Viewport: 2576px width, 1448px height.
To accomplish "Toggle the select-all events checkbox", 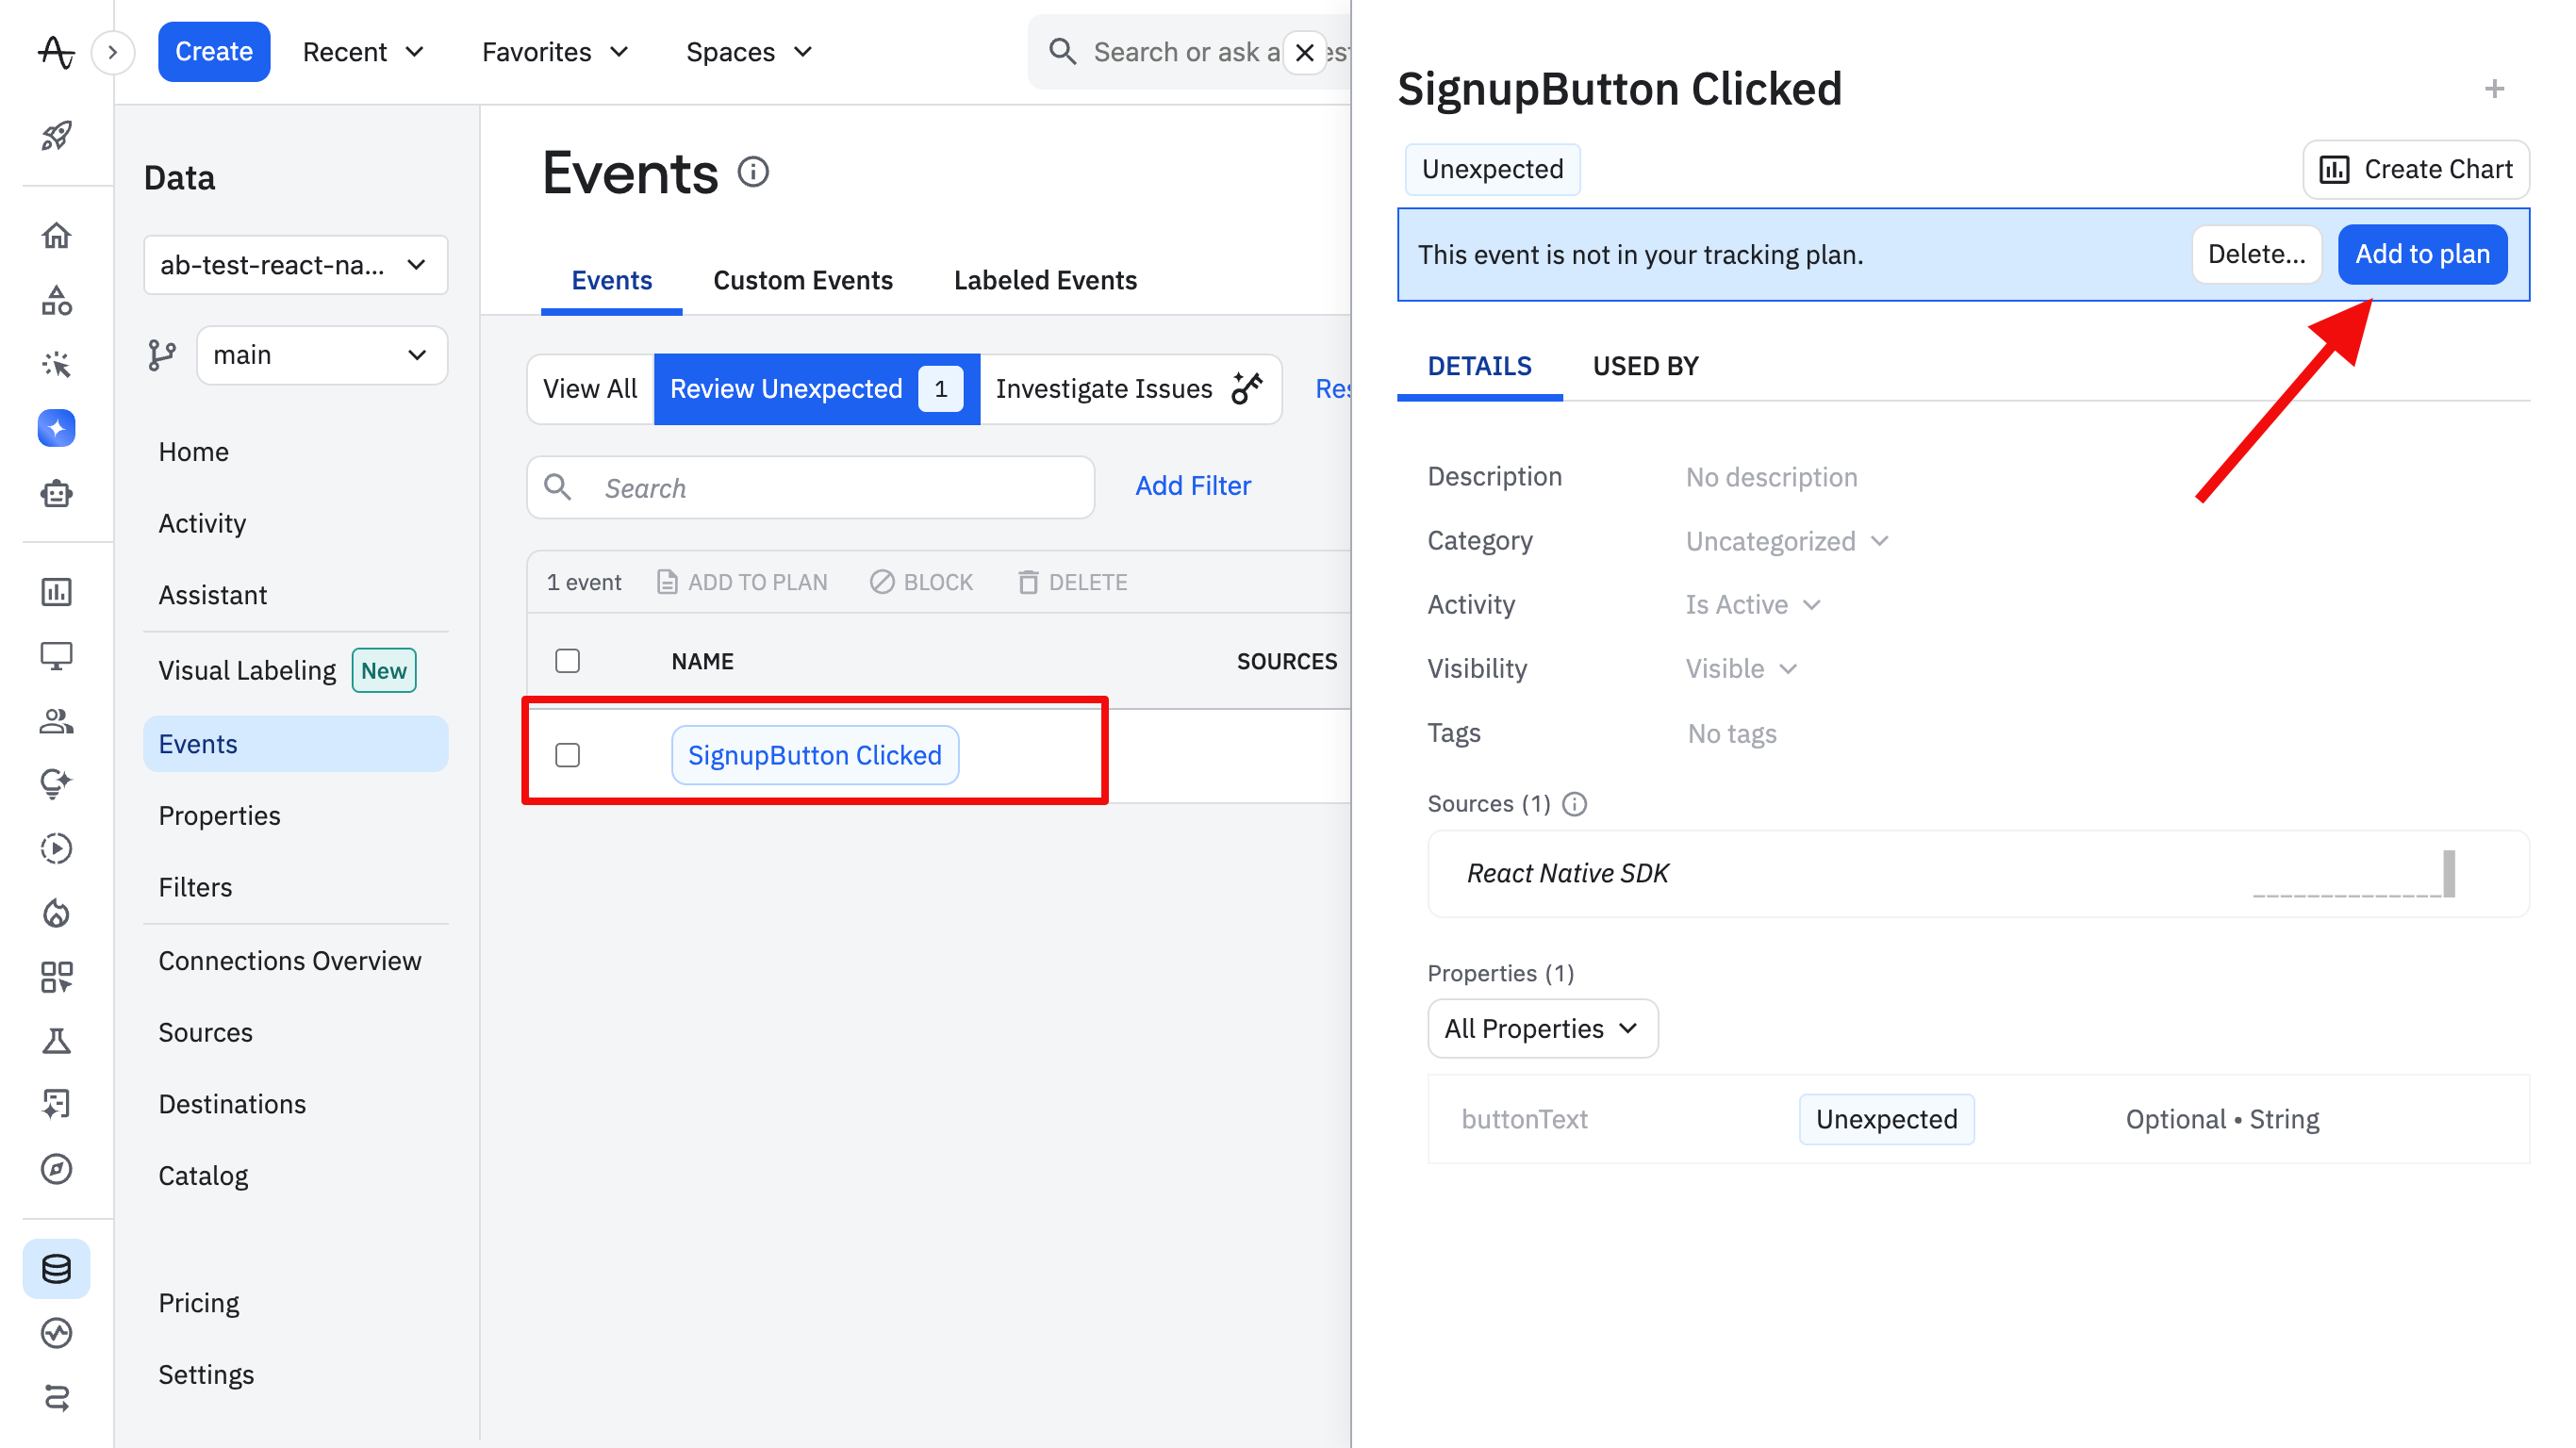I will click(567, 661).
